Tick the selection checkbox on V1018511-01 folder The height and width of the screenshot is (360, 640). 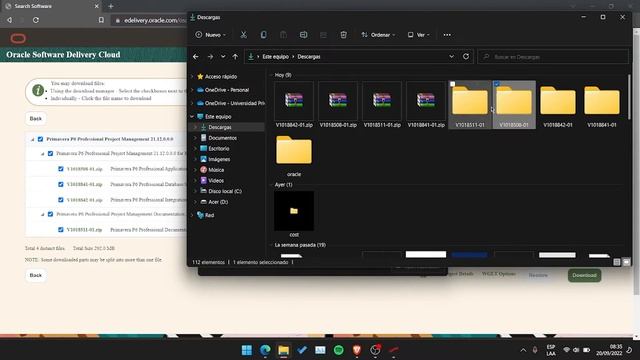pyautogui.click(x=452, y=84)
